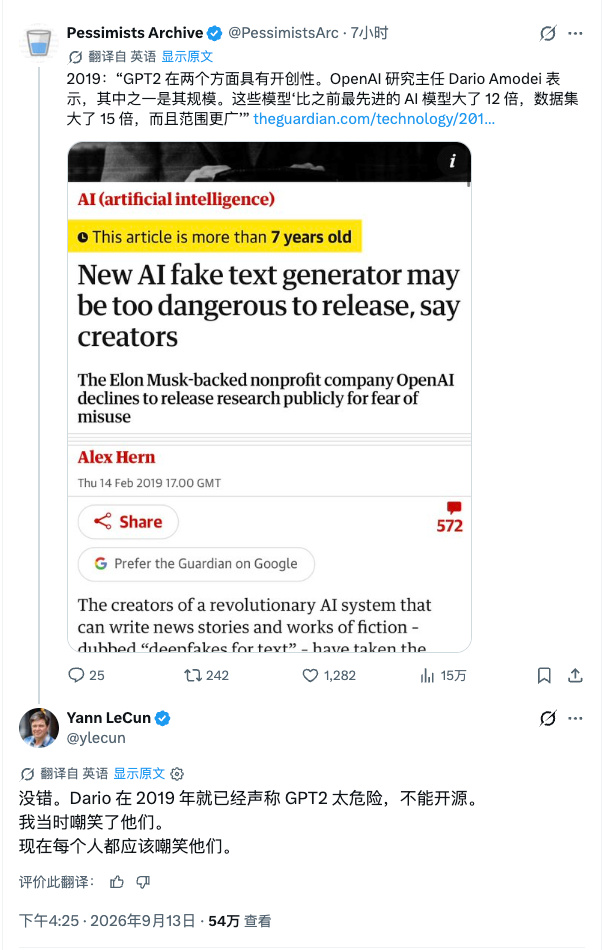Open more options on Yann LeCun's tweet
Screen dimensions: 603x950
point(575,719)
